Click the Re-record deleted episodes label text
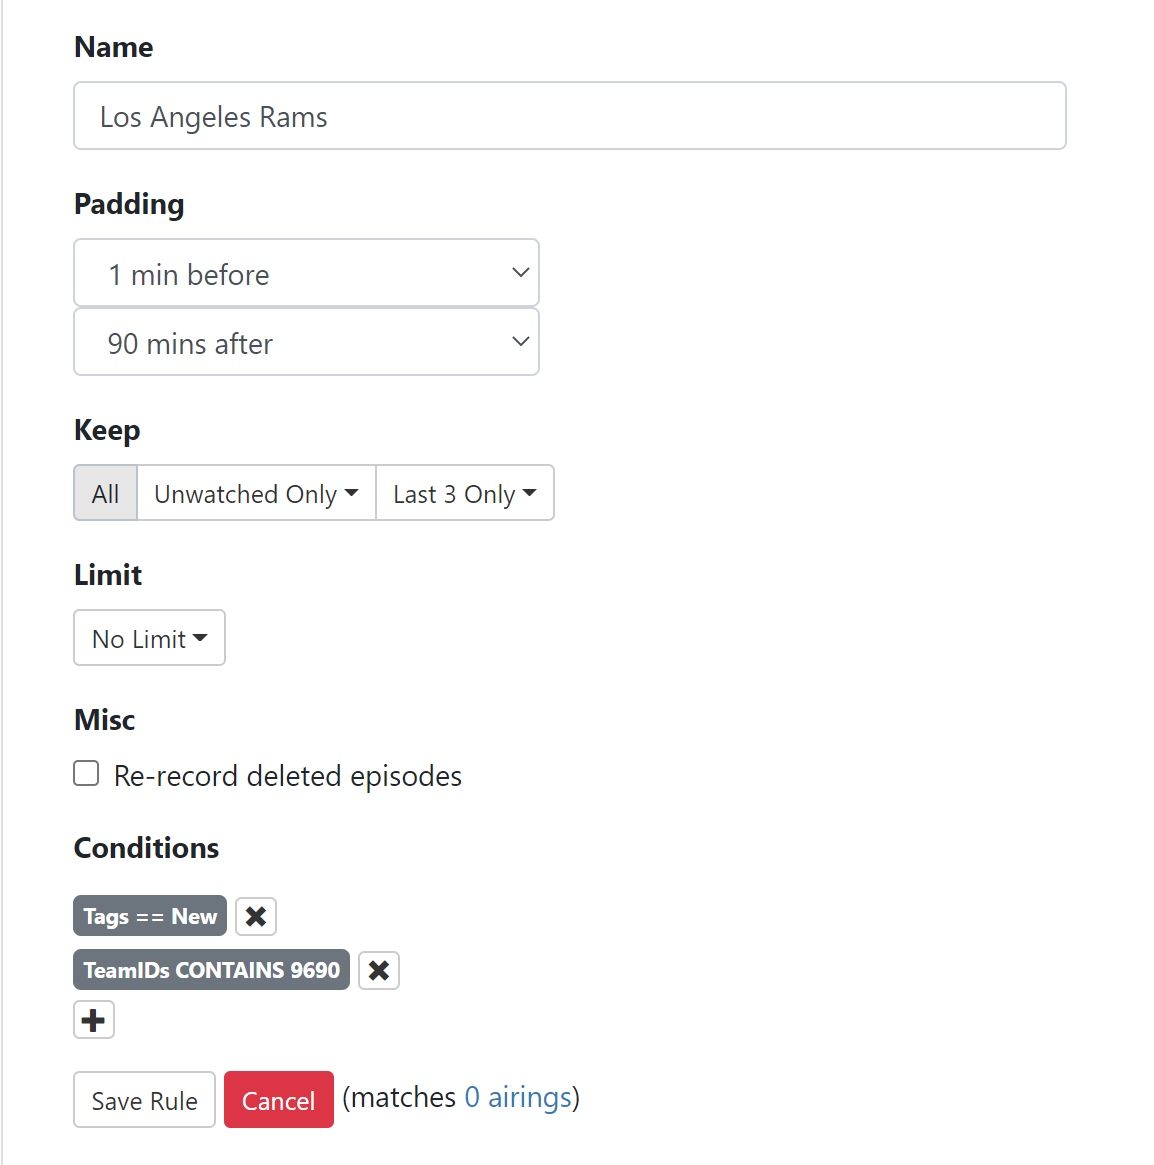The width and height of the screenshot is (1154, 1165). pyautogui.click(x=288, y=776)
